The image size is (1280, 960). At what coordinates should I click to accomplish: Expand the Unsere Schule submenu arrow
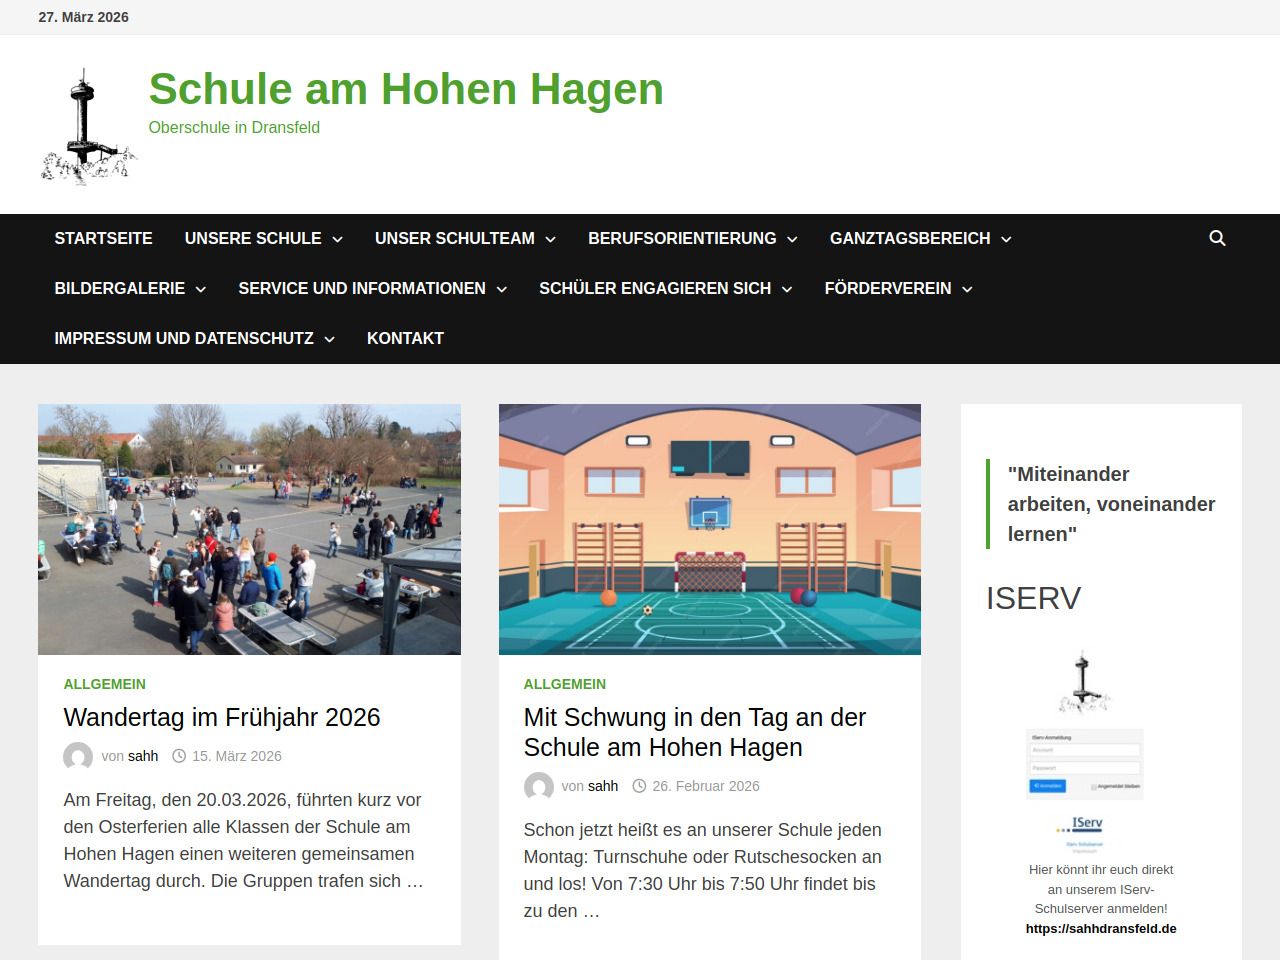pyautogui.click(x=338, y=240)
